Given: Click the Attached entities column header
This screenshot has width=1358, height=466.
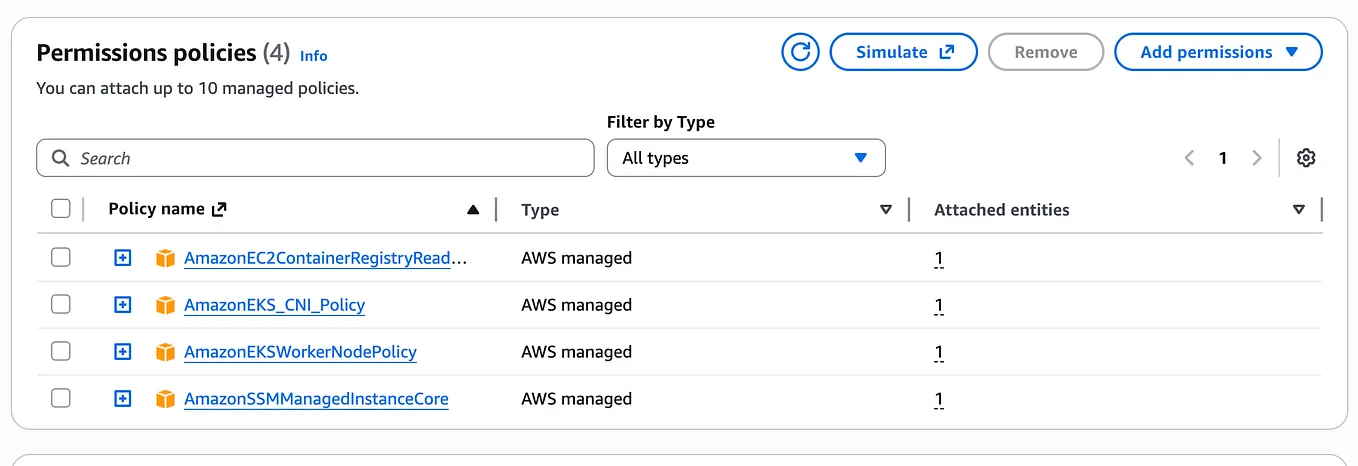Looking at the screenshot, I should (x=1002, y=210).
